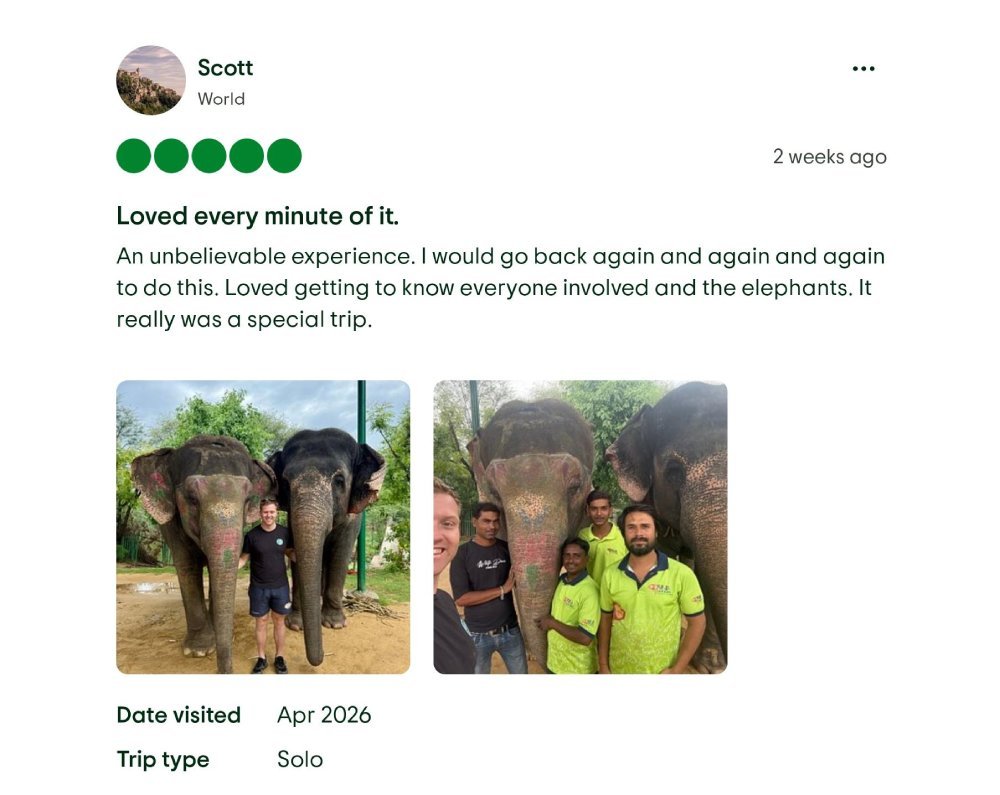Click the World location link

tap(220, 98)
